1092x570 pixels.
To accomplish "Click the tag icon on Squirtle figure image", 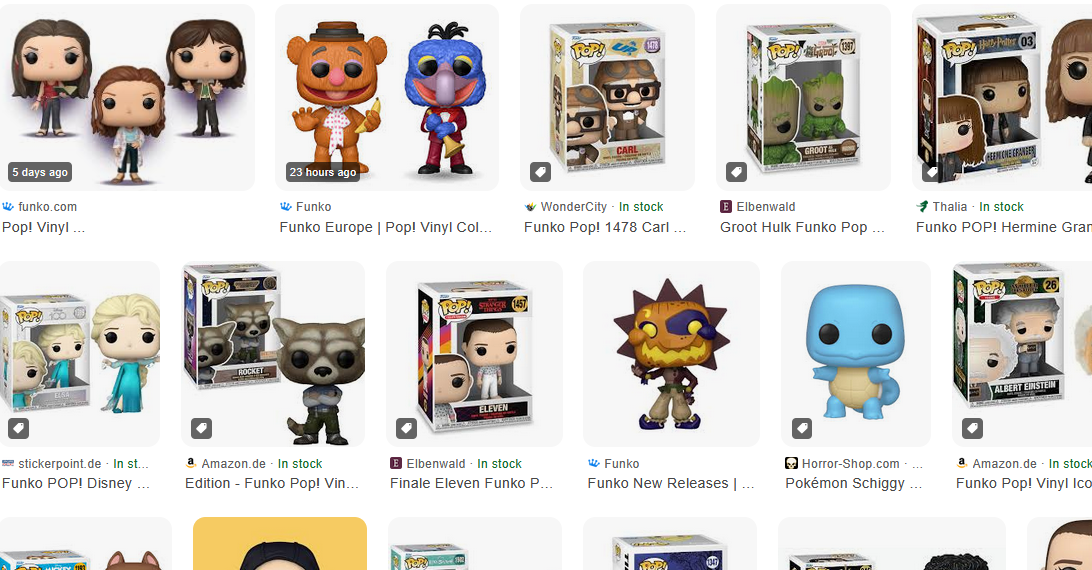I will click(802, 428).
